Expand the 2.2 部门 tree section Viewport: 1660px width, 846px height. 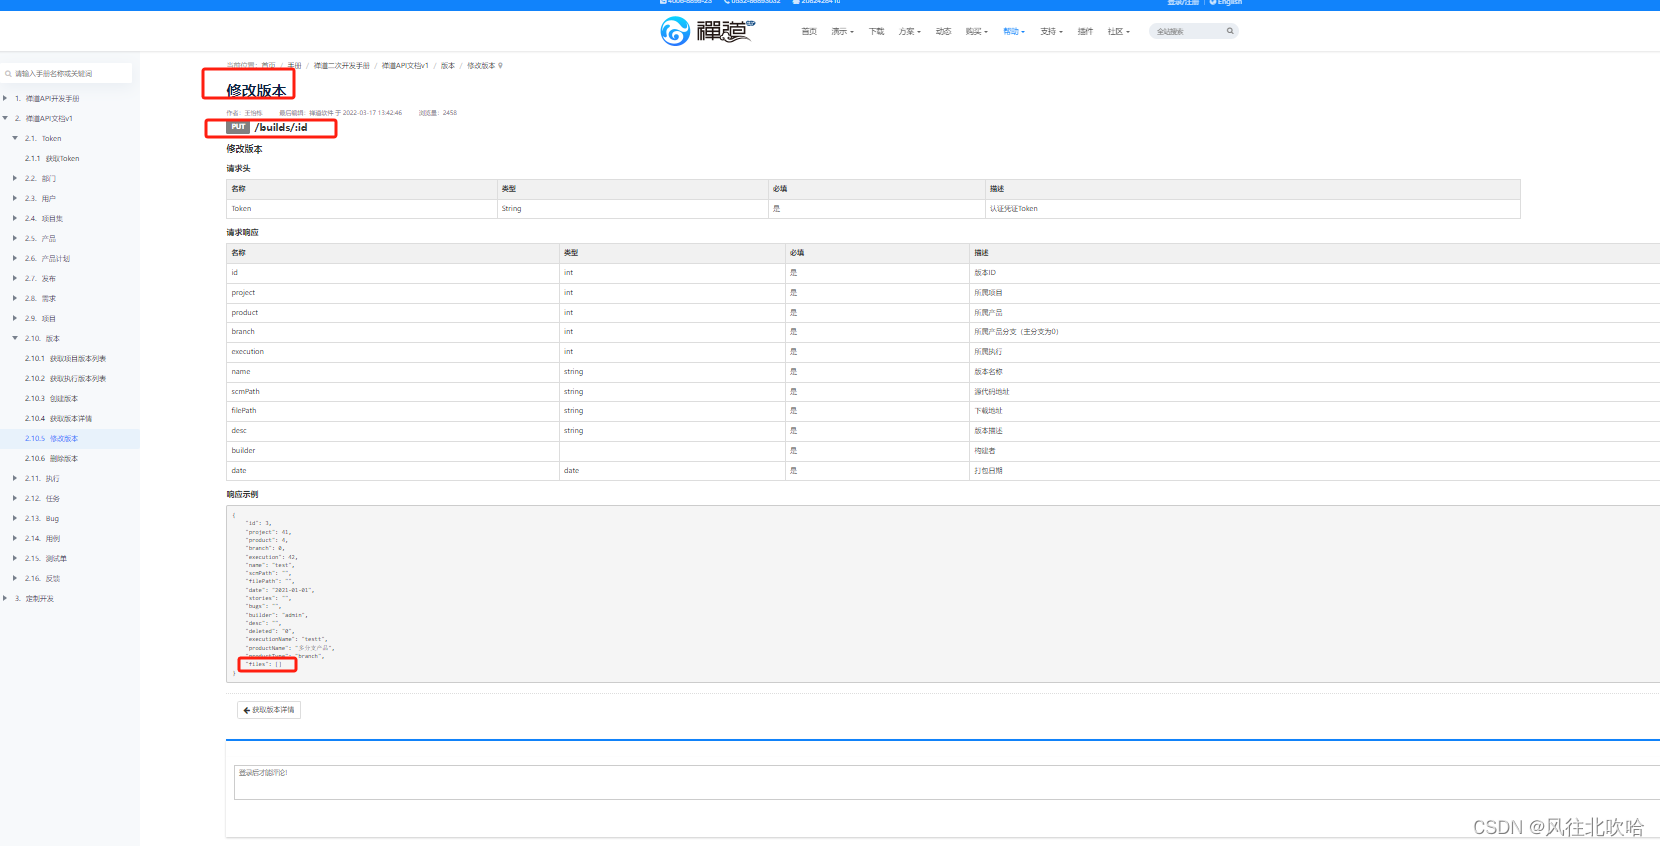pyautogui.click(x=15, y=178)
